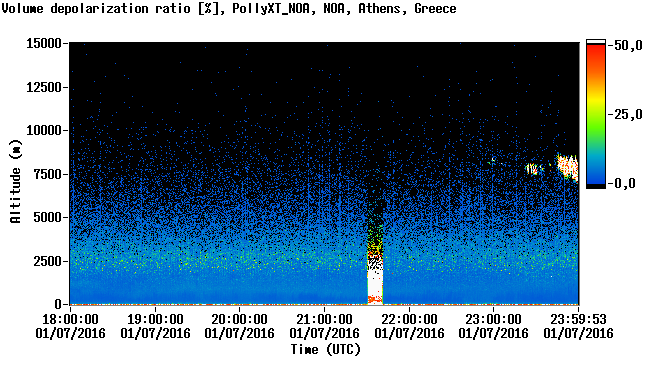Screen dimensions: 665x389
Task: Select the Altitude (m) axis label
Action: tap(16, 182)
